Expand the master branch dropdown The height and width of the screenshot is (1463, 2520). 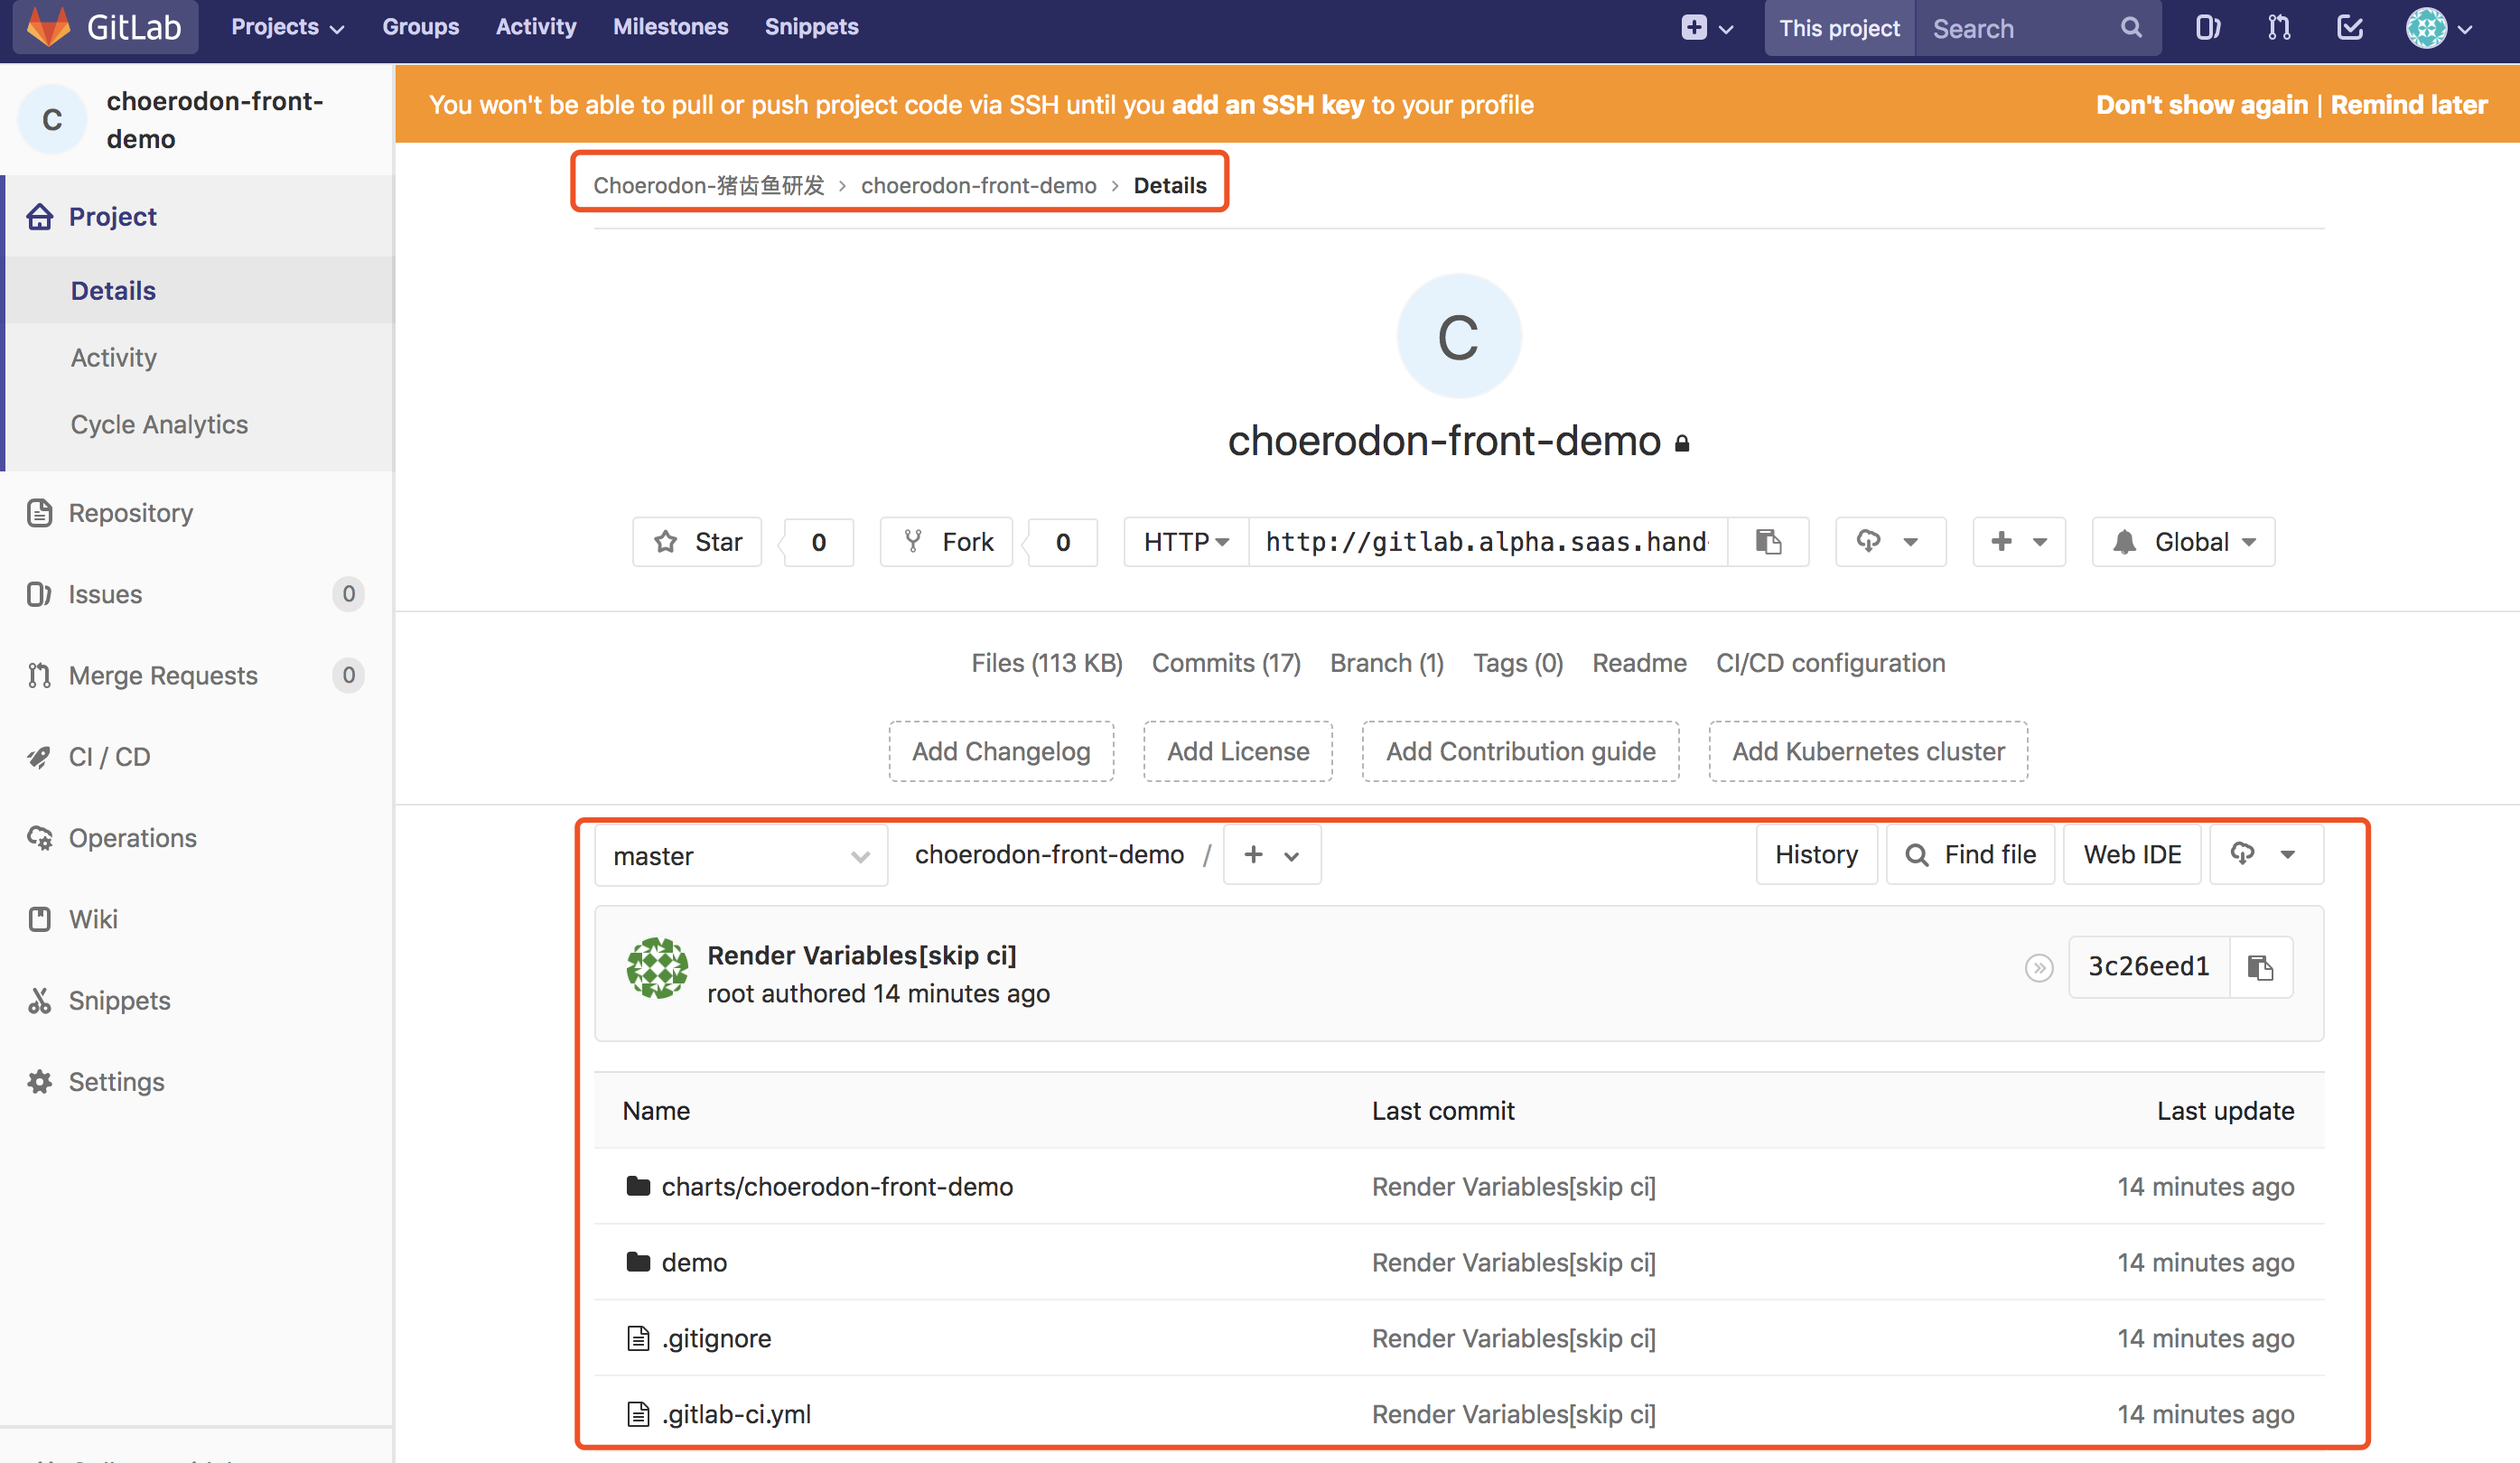pos(739,855)
